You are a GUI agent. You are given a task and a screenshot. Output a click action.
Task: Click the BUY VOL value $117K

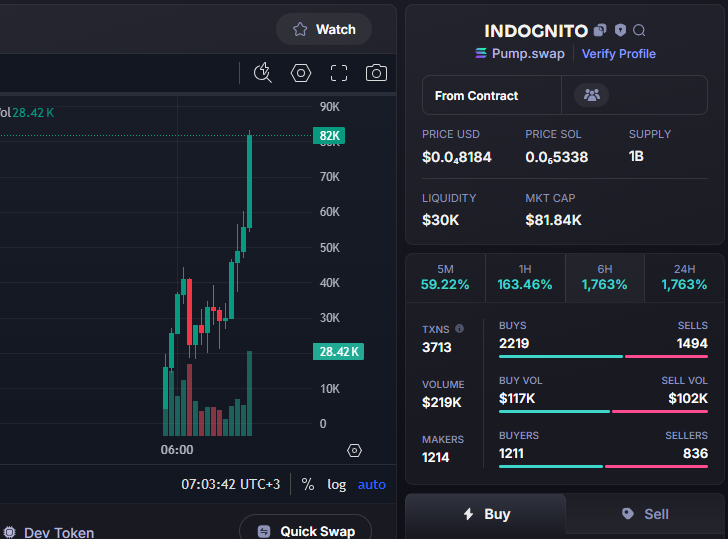(517, 398)
